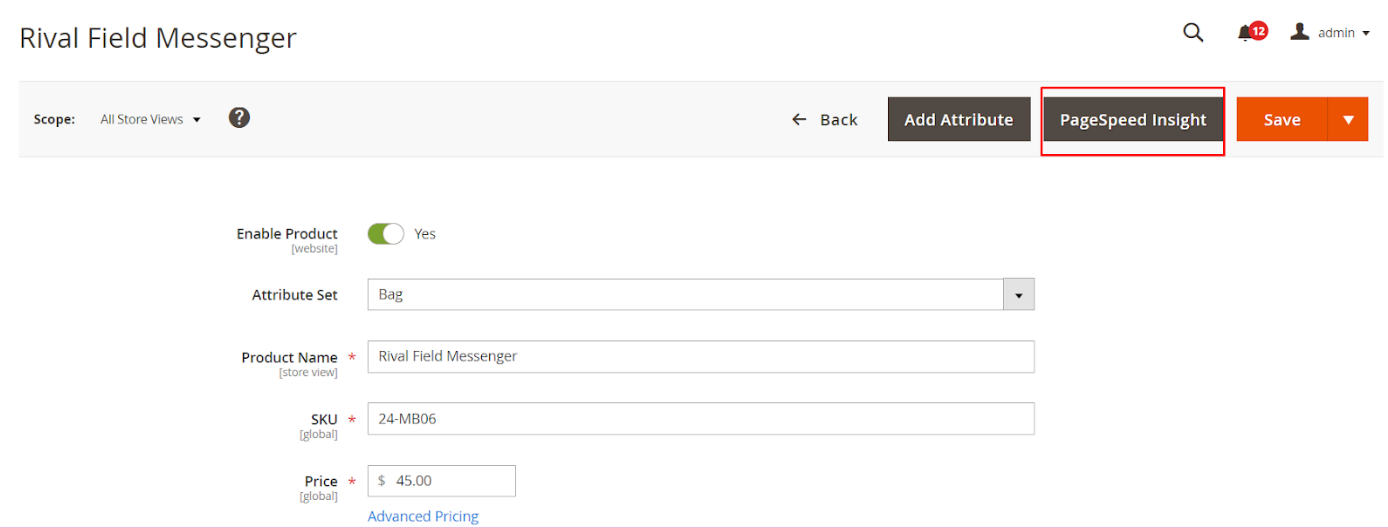Click the Back arrow icon
Viewport: 1388px width, 528px height.
(799, 120)
